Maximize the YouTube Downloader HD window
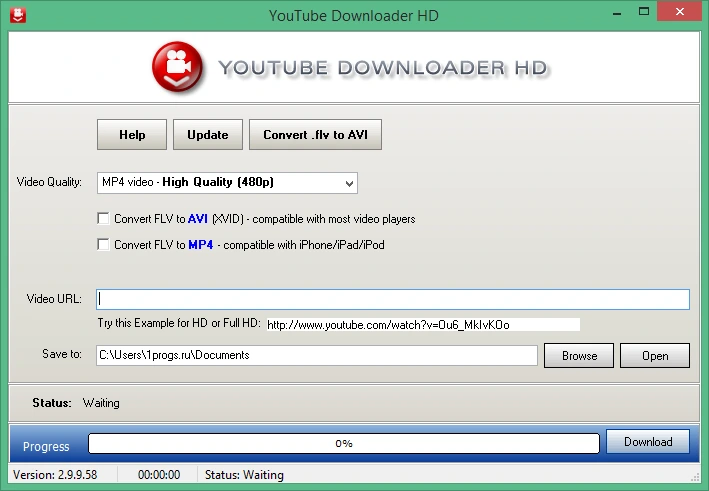709x491 pixels. point(644,12)
